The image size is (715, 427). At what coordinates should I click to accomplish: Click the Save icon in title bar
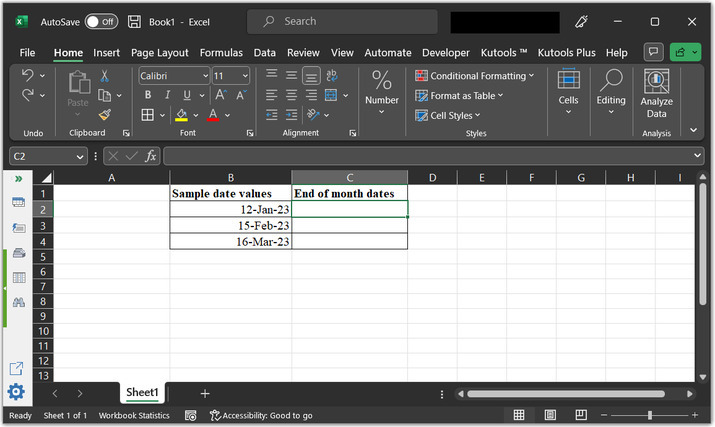[134, 21]
